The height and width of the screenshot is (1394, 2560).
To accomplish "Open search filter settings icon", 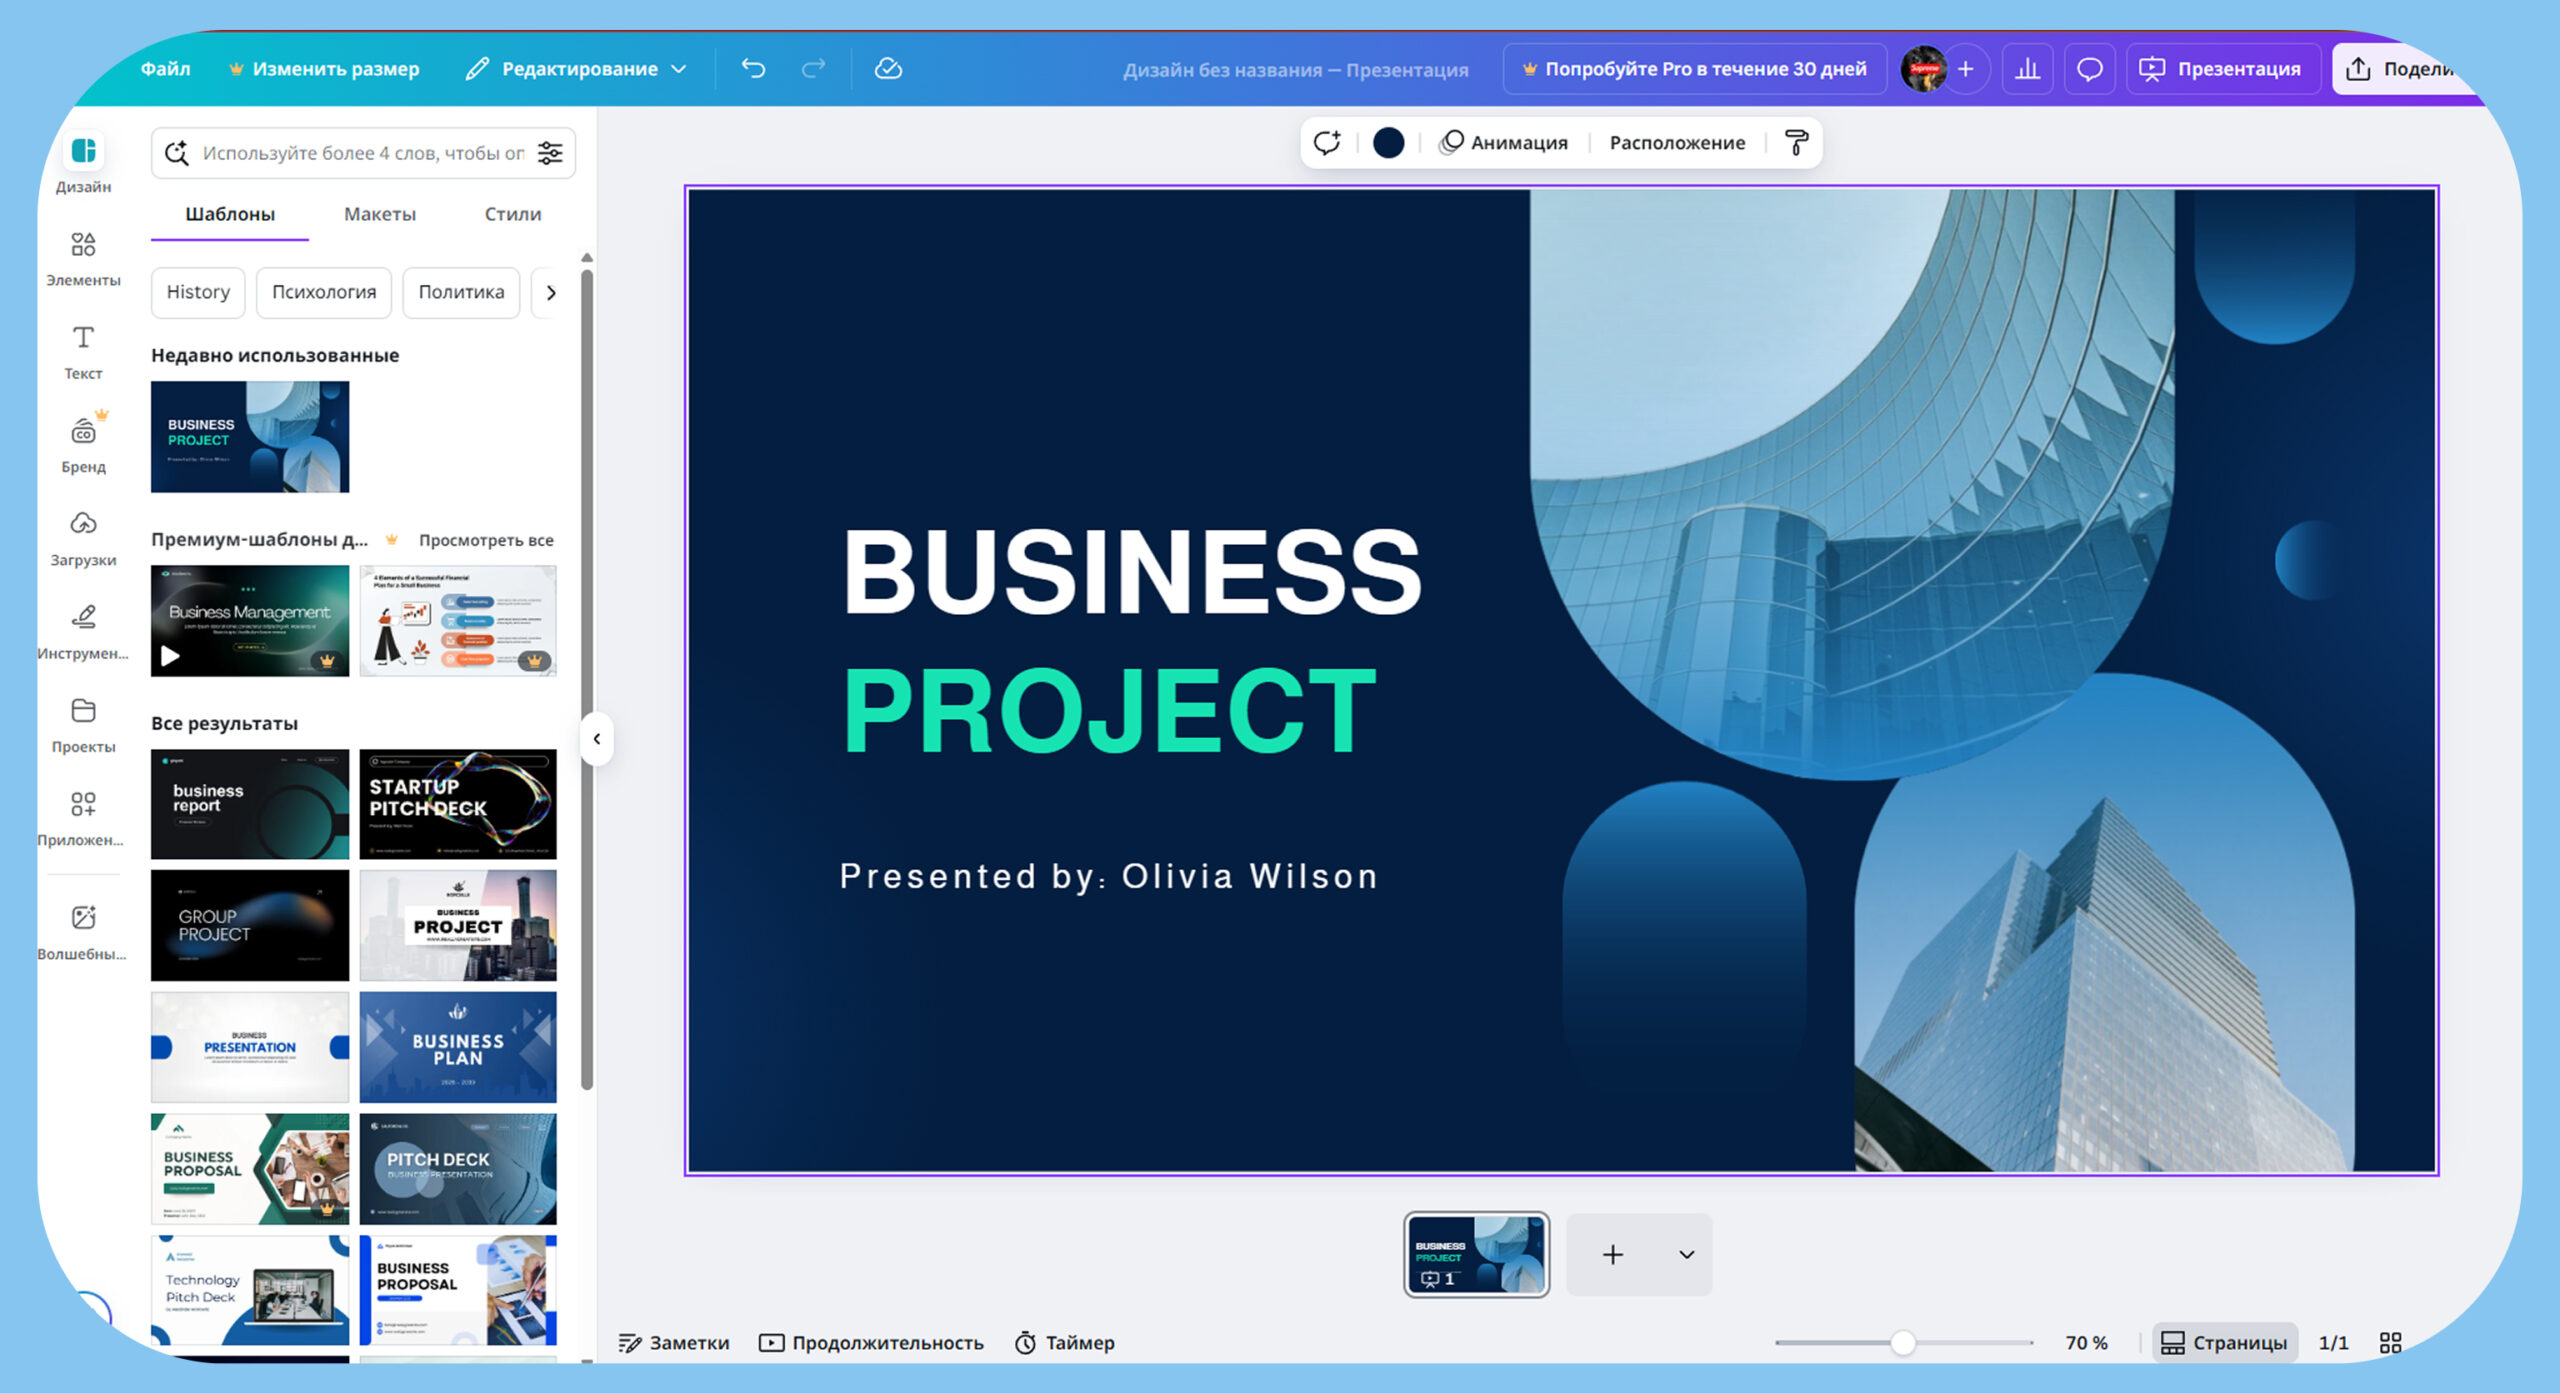I will (550, 153).
